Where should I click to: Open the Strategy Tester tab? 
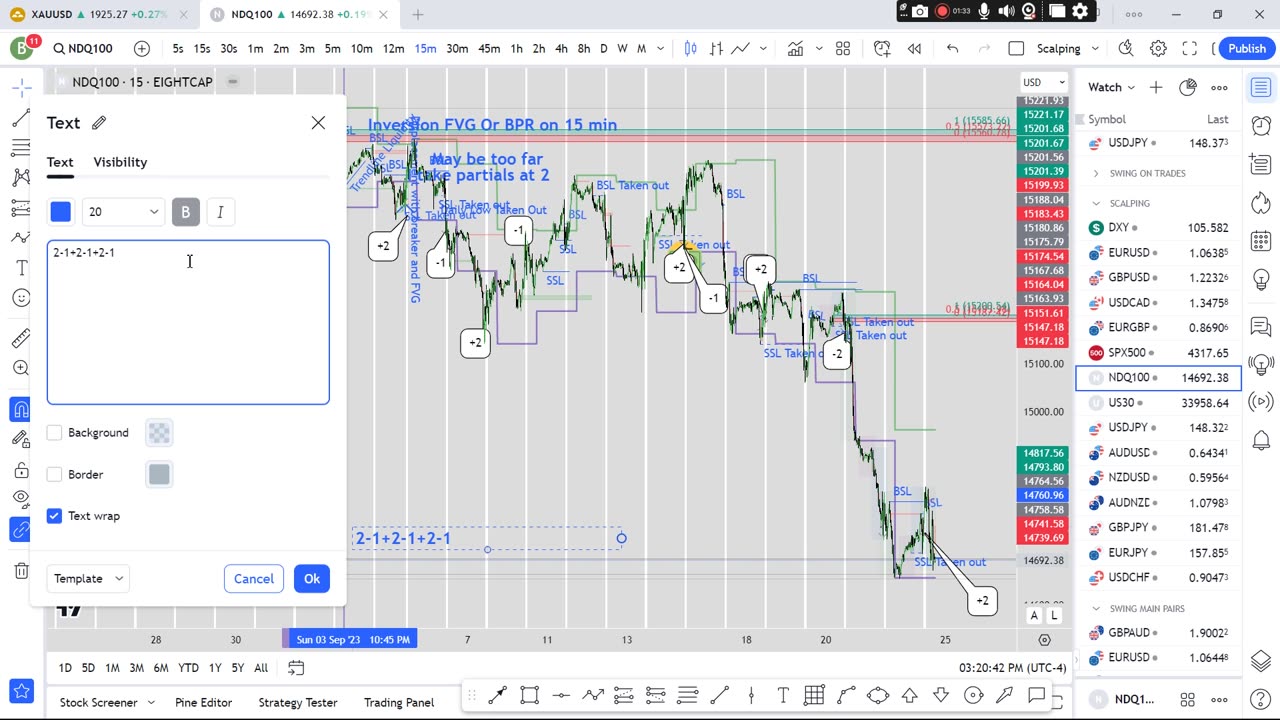click(297, 702)
